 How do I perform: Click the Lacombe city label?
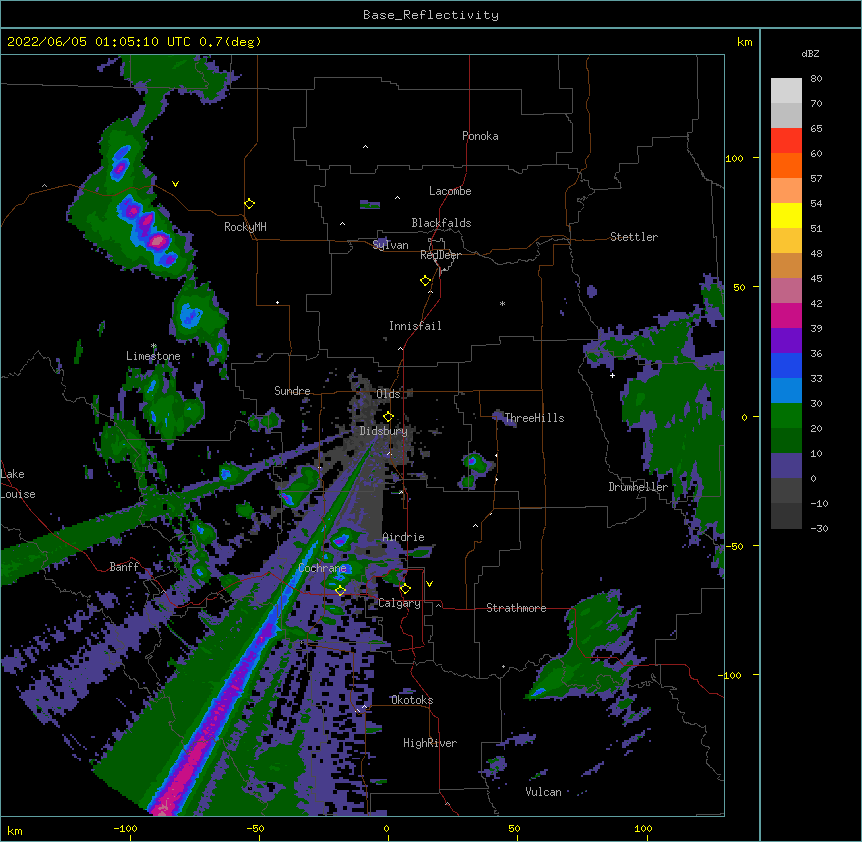click(450, 191)
